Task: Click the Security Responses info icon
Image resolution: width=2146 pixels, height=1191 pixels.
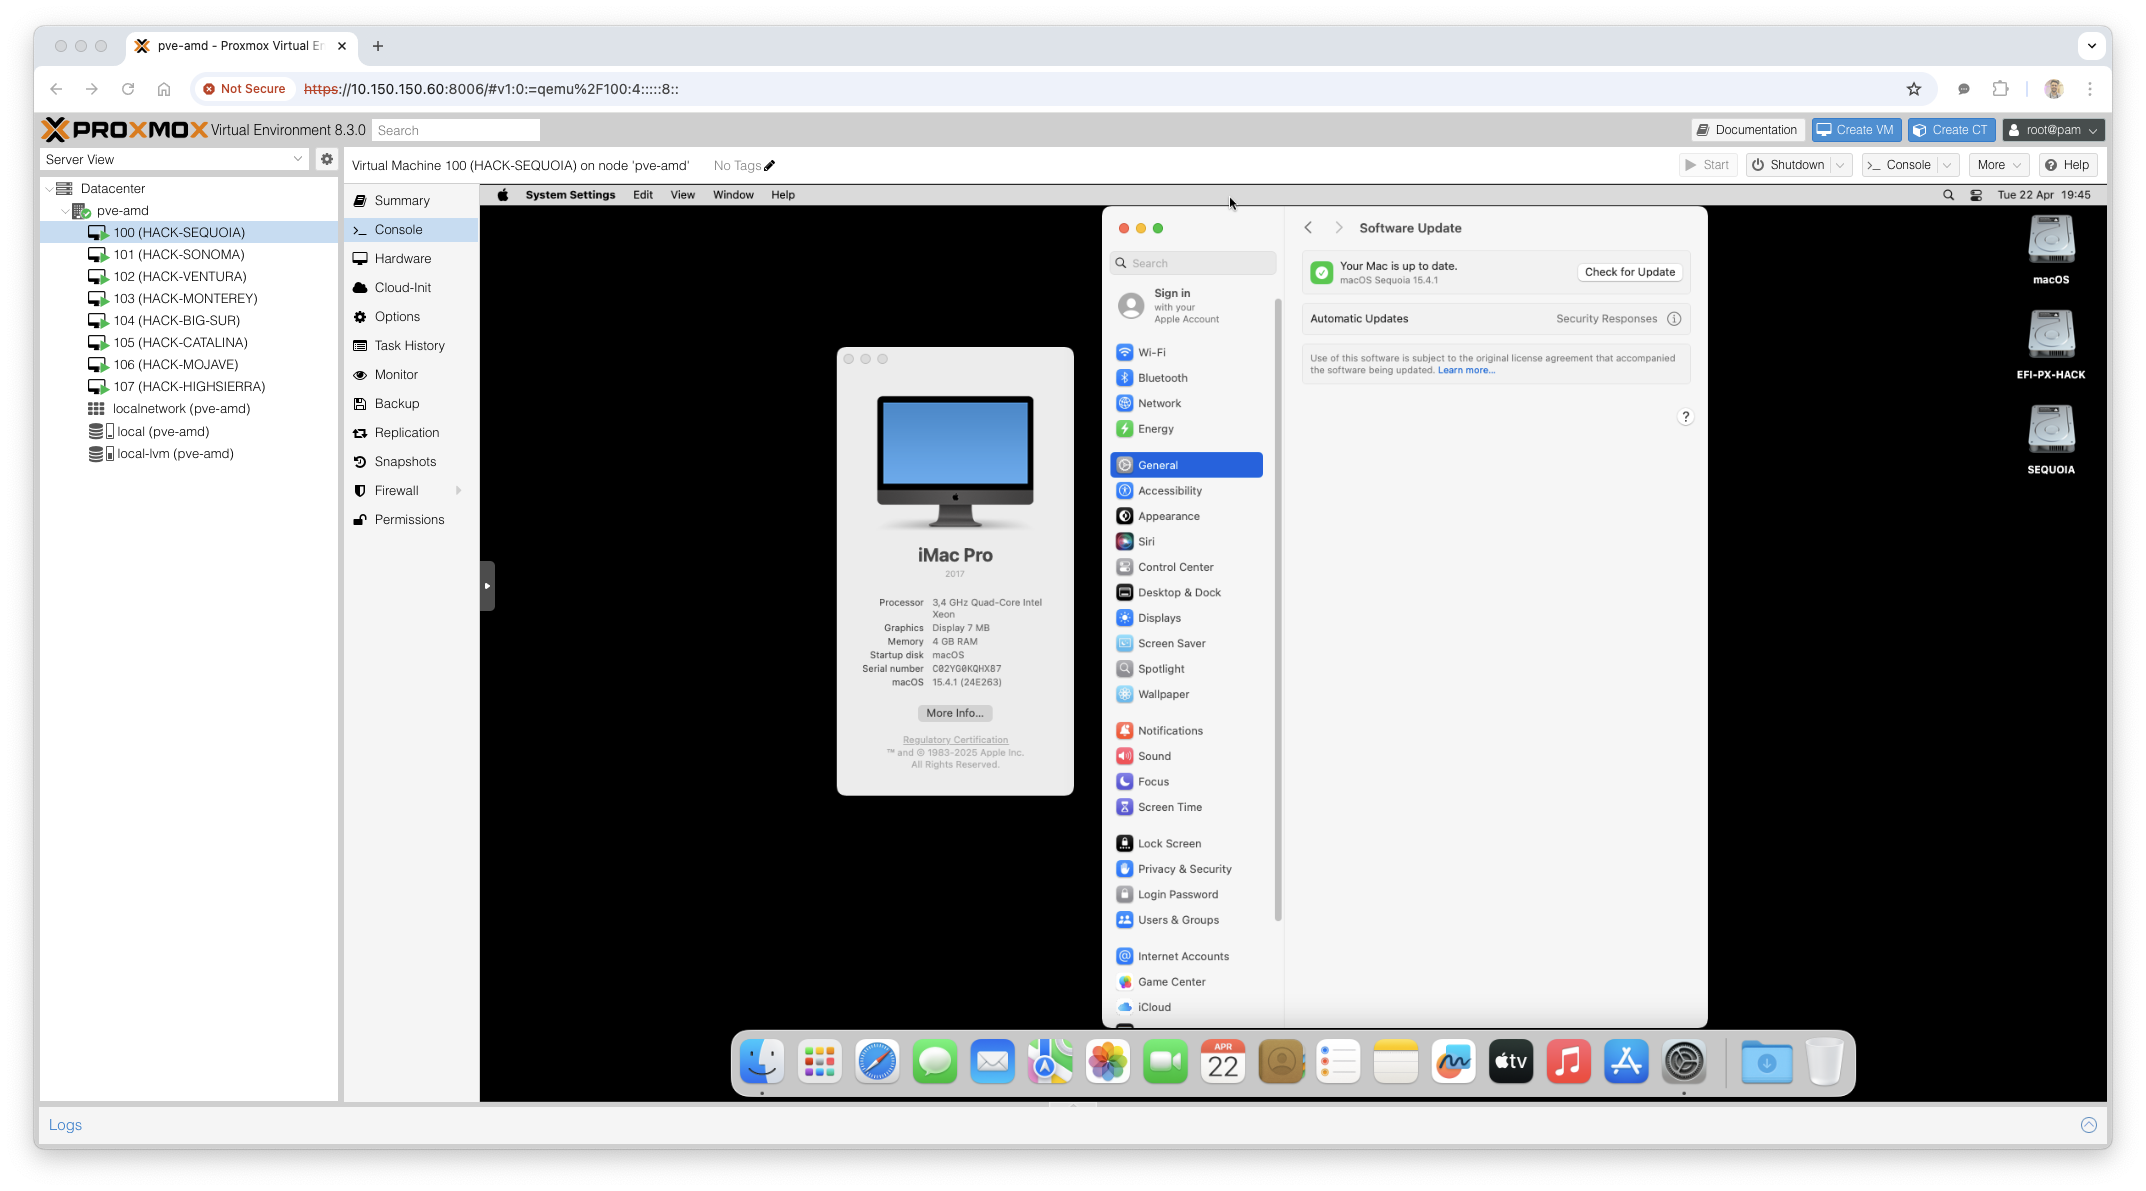Action: (x=1674, y=319)
